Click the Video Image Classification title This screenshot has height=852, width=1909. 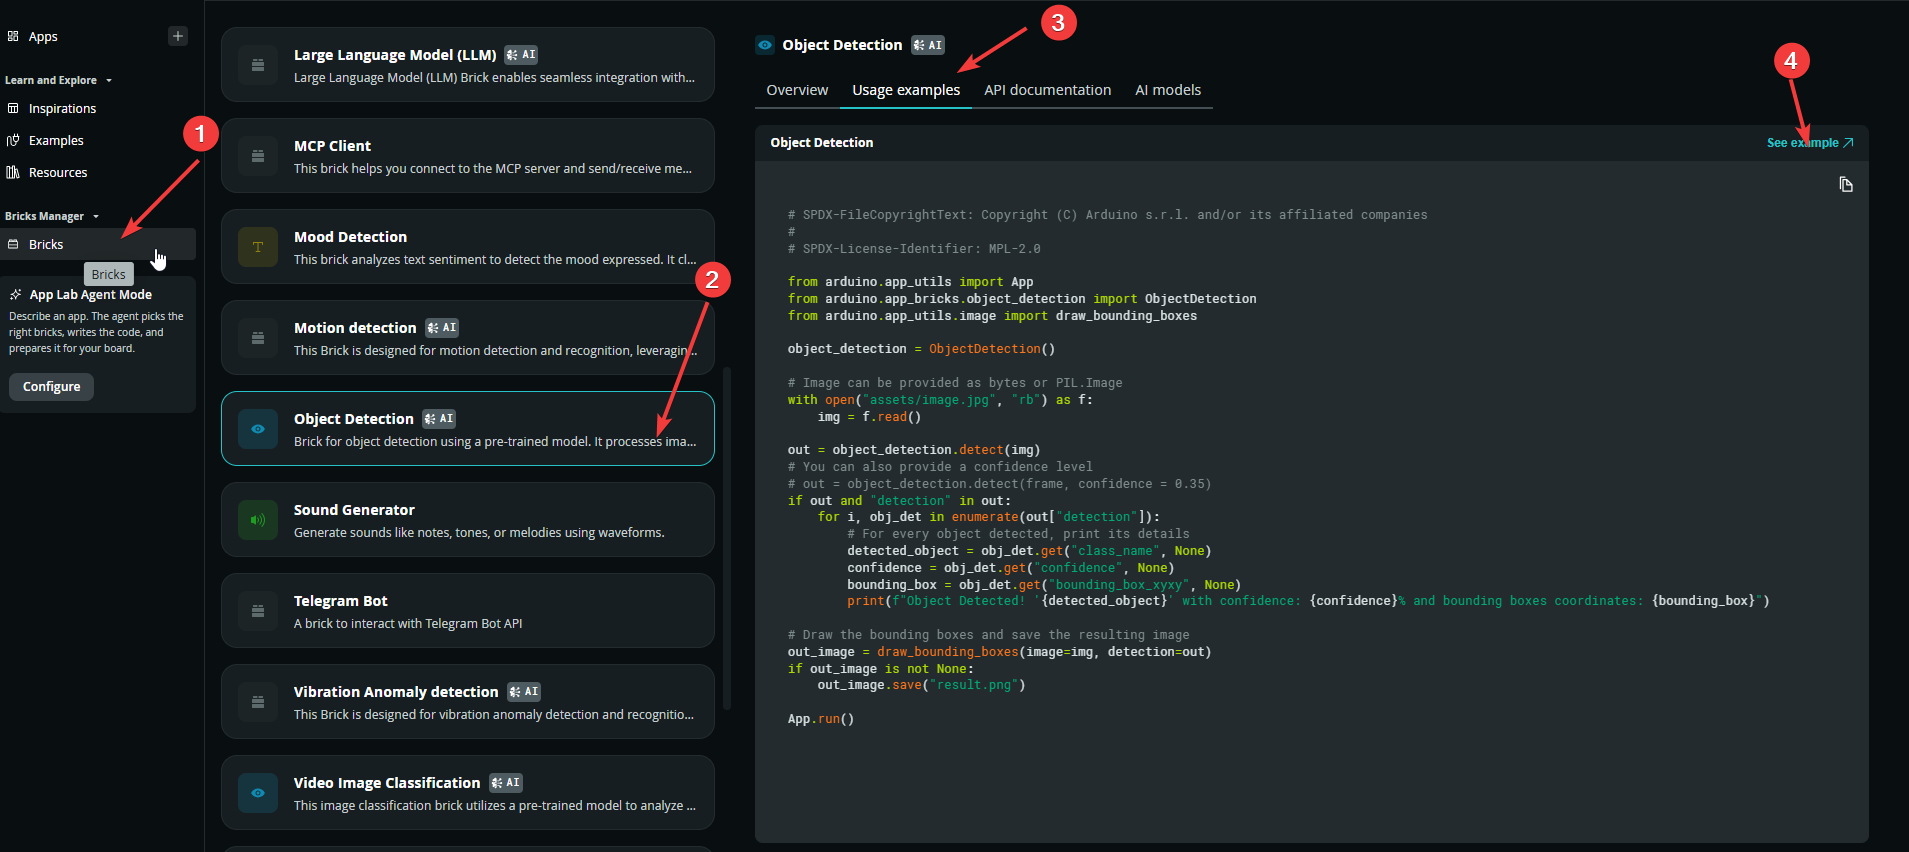[x=387, y=783]
